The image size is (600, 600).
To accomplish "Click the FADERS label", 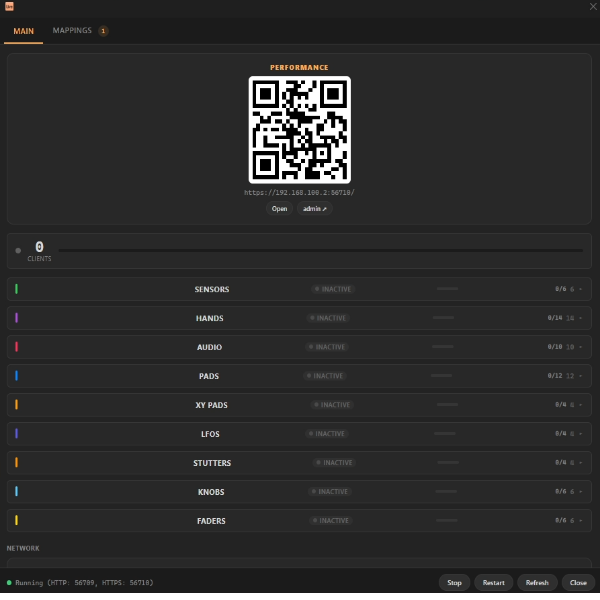I will tap(211, 521).
